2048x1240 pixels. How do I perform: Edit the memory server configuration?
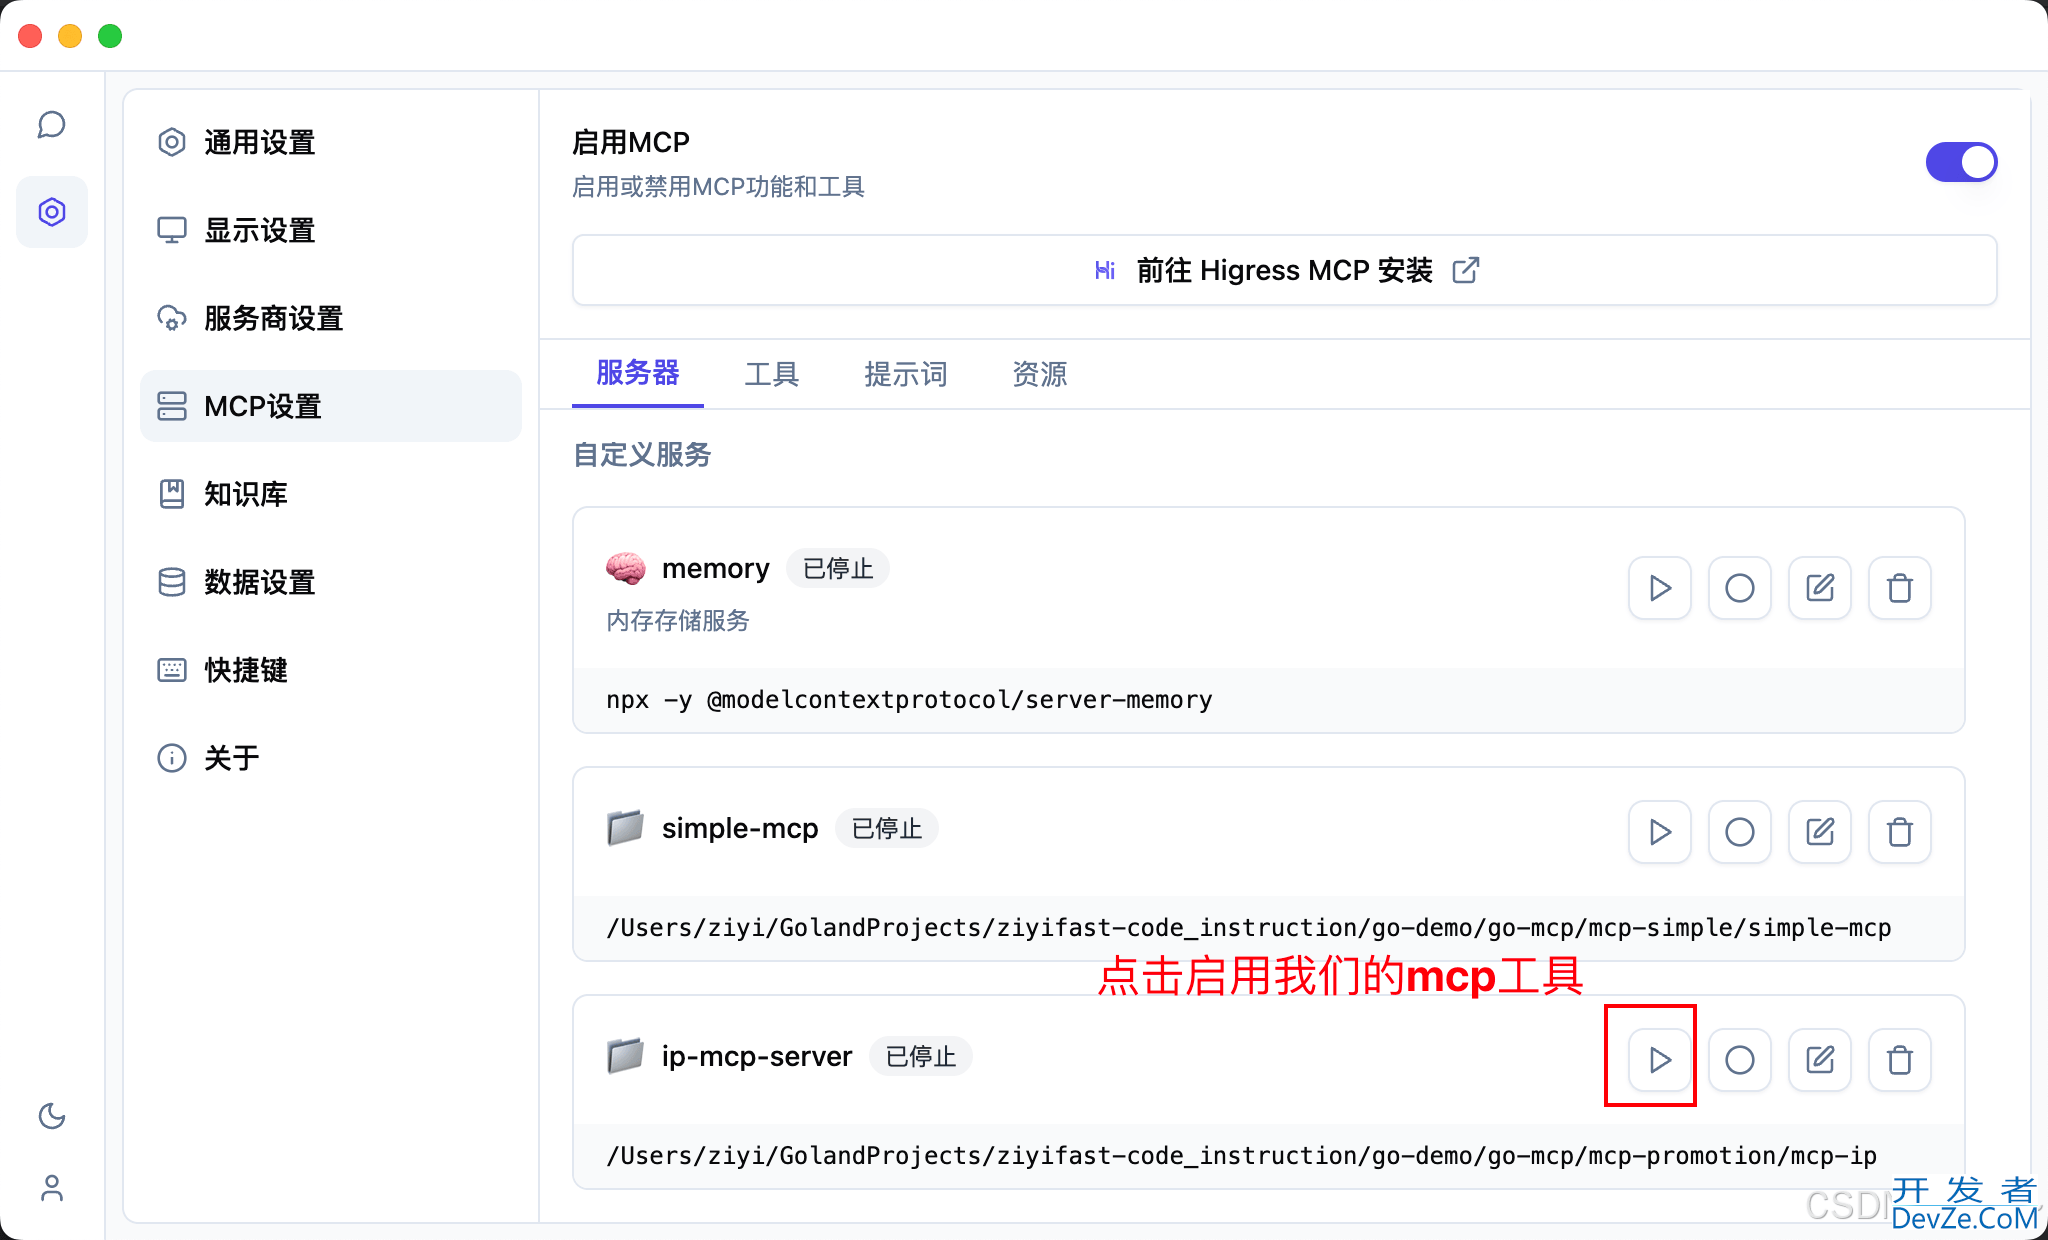click(x=1820, y=588)
